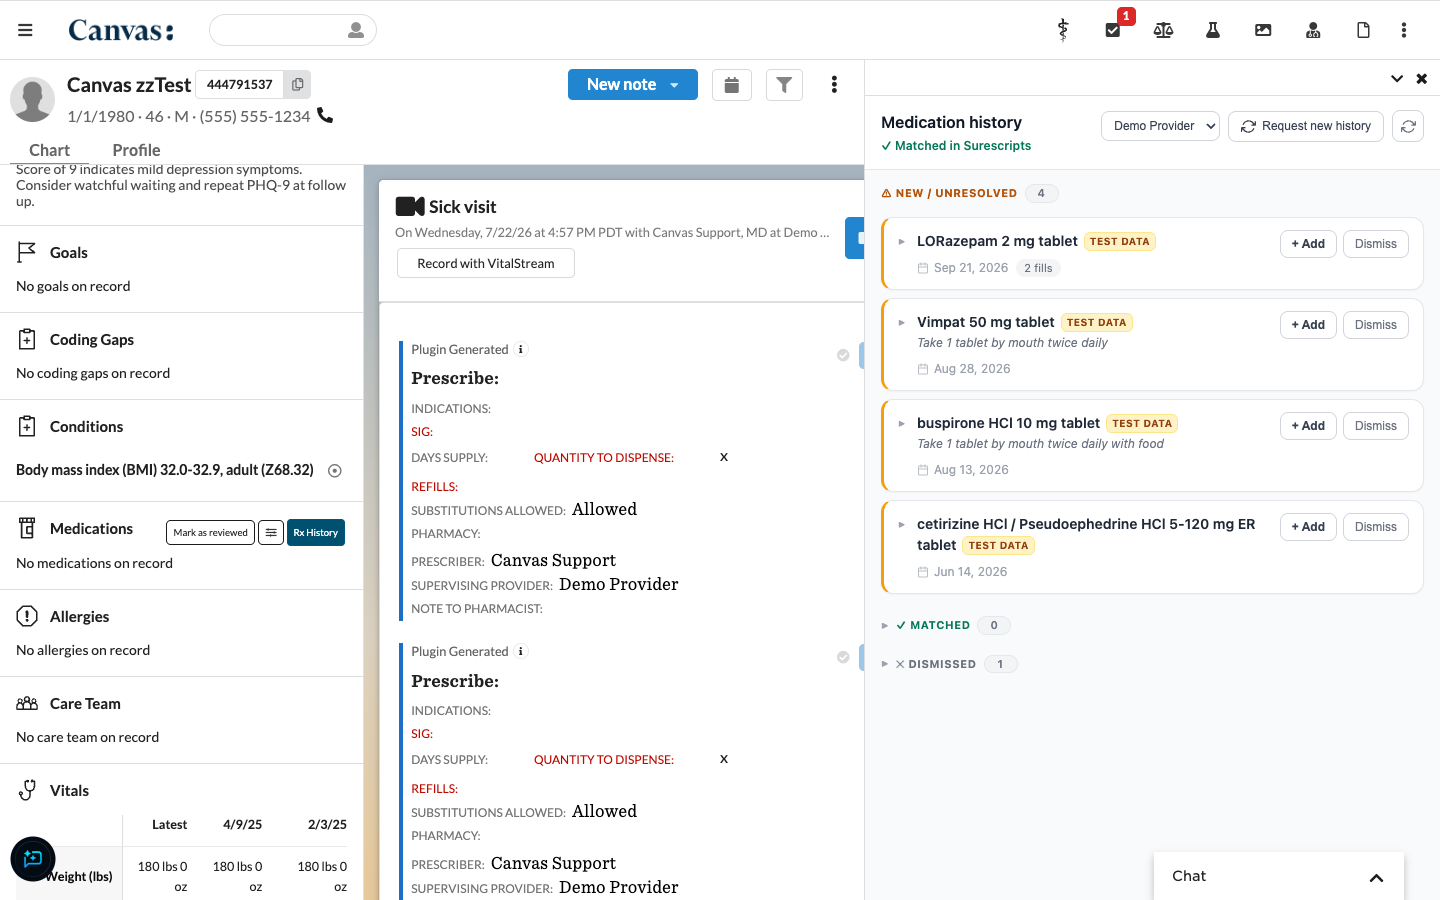The height and width of the screenshot is (900, 1440).
Task: Click Record with VitalStream
Action: 486,263
